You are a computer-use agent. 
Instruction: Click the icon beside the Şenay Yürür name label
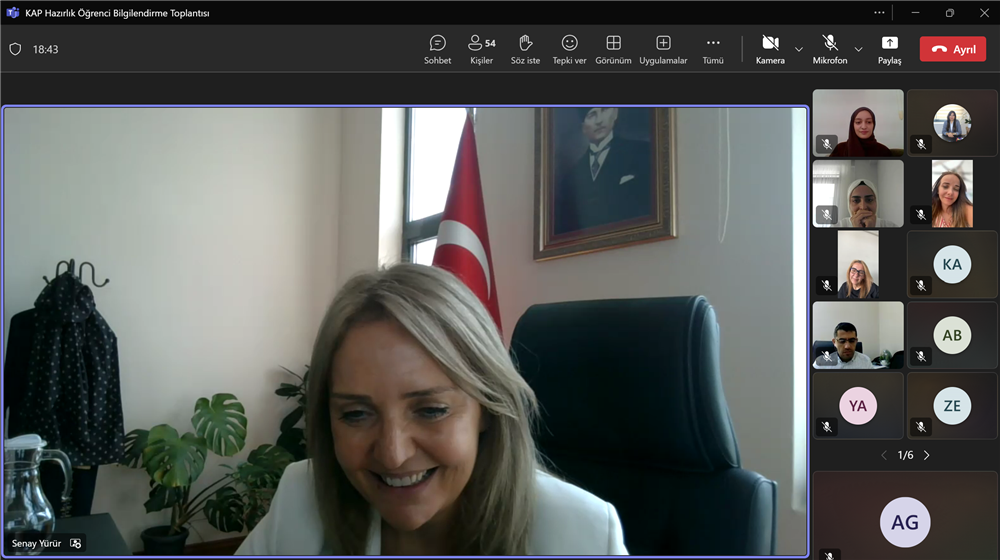[x=75, y=544]
